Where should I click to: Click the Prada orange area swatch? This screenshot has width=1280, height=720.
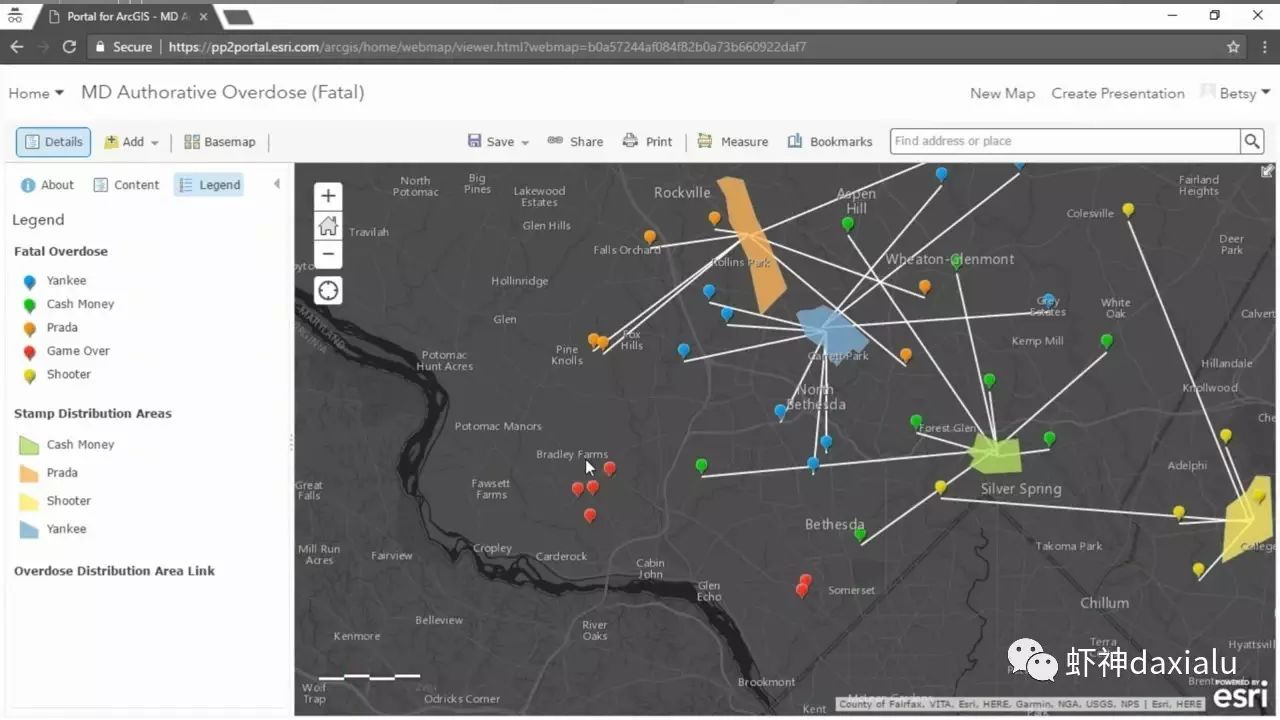28,473
